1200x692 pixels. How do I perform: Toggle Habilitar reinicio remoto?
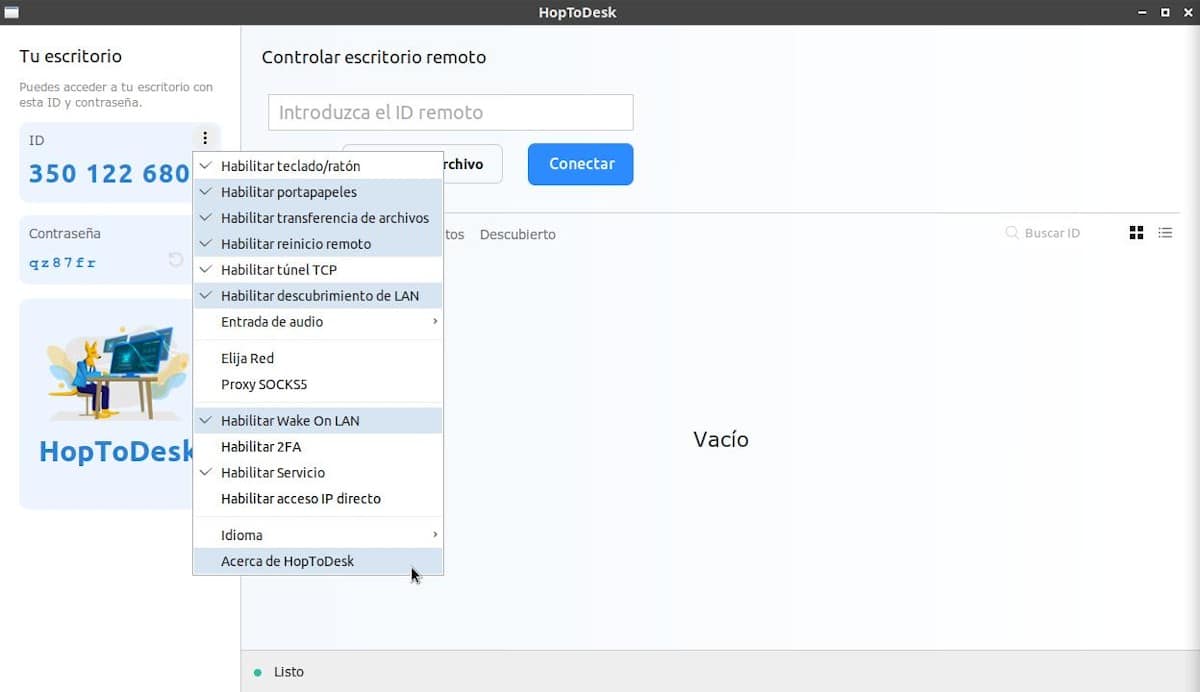coord(318,244)
